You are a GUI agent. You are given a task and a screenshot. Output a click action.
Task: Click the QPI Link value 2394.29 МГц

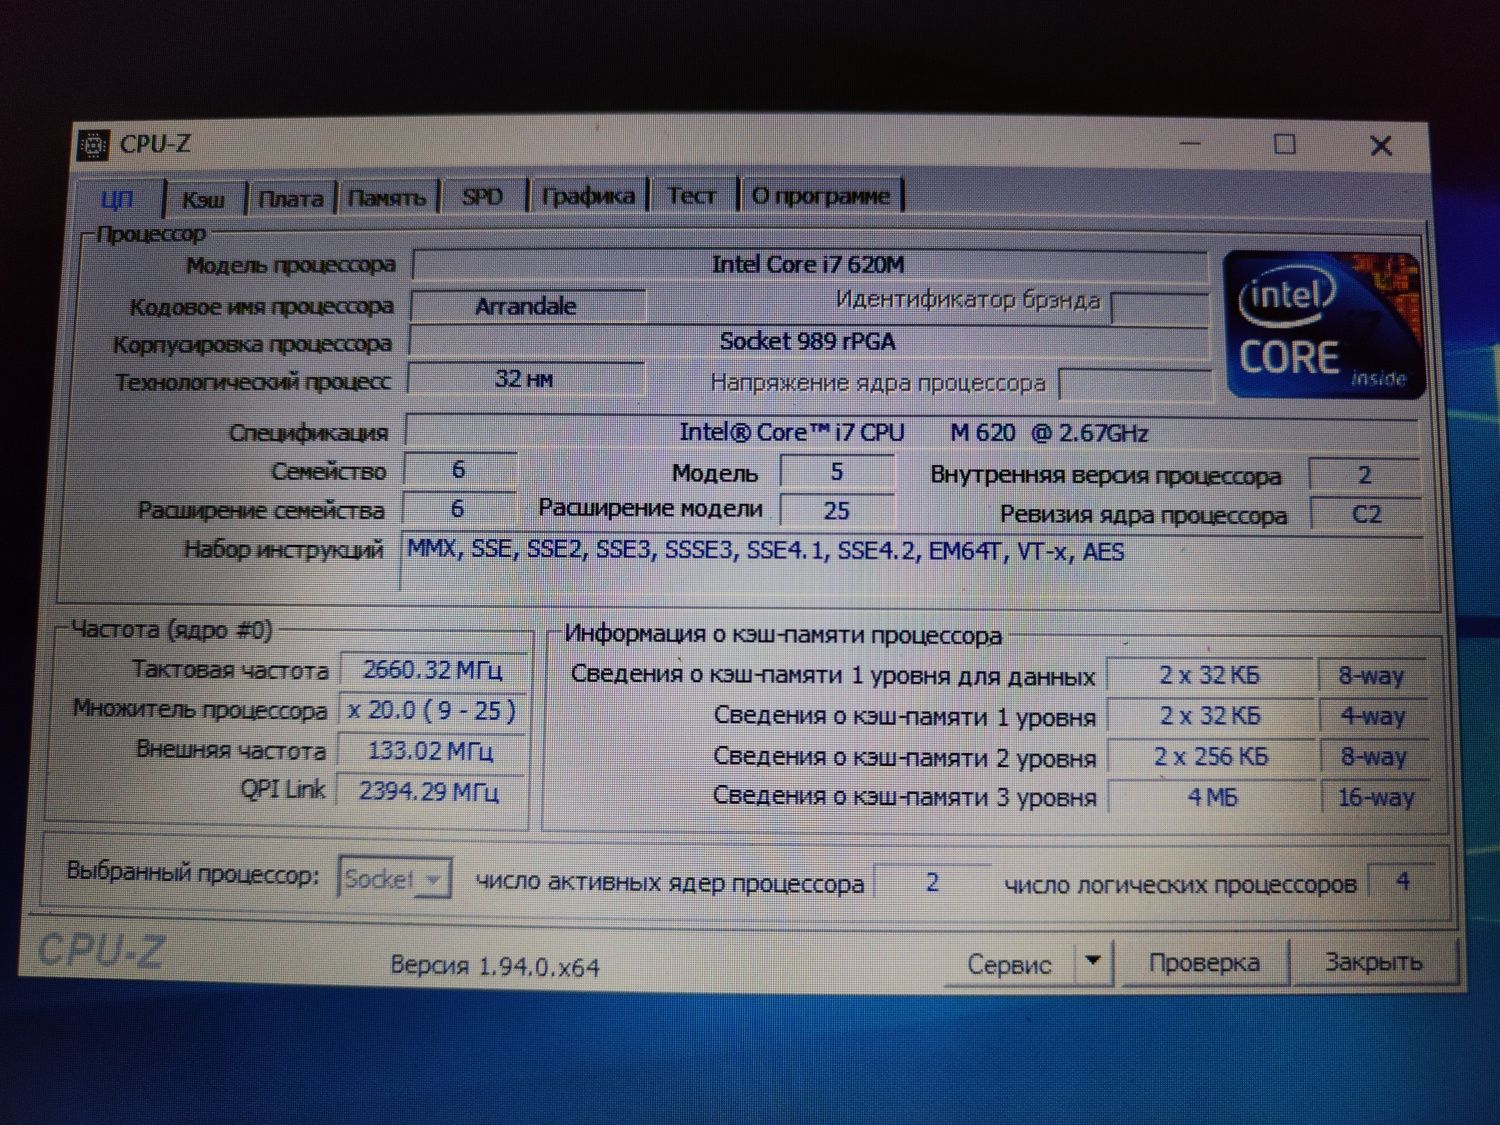[430, 792]
